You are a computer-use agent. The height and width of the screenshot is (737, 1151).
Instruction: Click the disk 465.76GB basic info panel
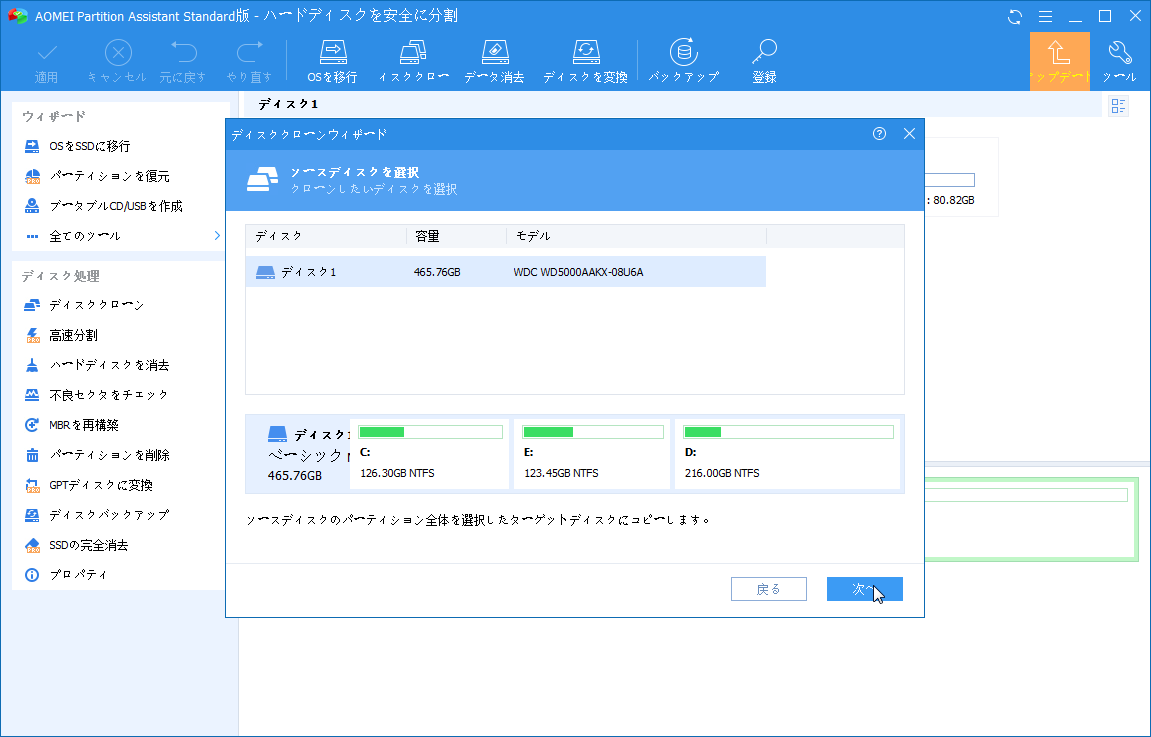[298, 454]
